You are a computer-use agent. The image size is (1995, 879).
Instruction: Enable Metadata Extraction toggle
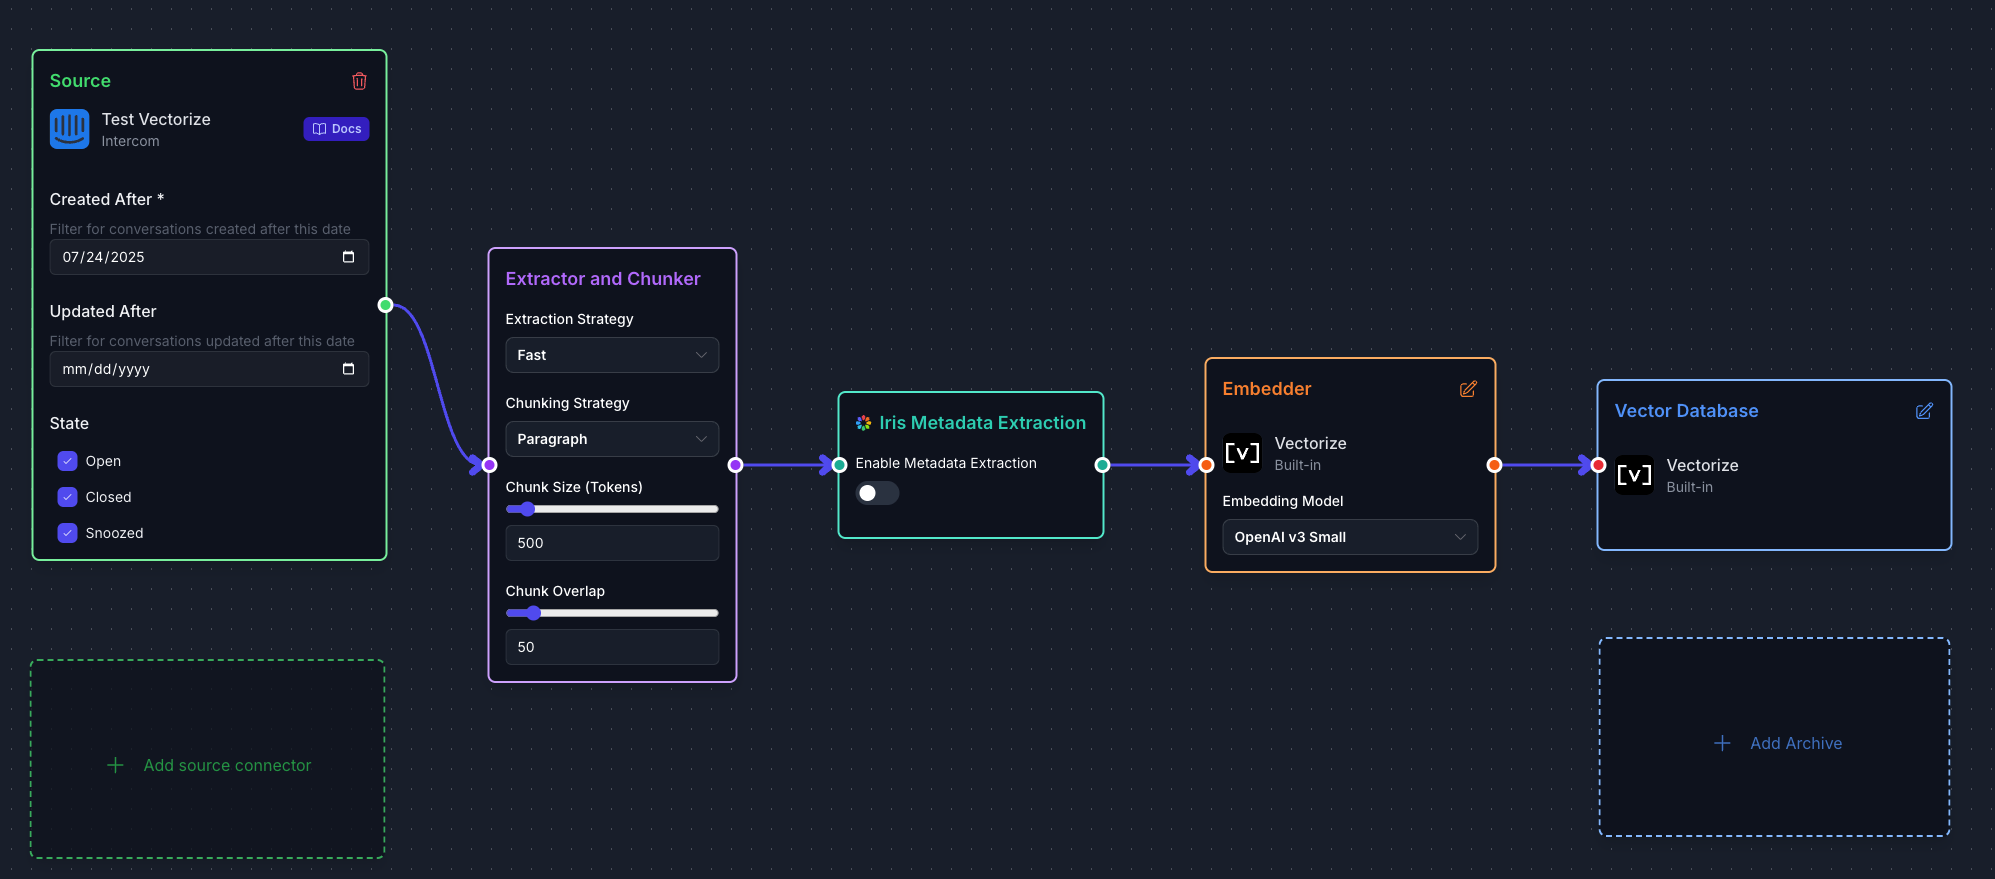pyautogui.click(x=877, y=493)
